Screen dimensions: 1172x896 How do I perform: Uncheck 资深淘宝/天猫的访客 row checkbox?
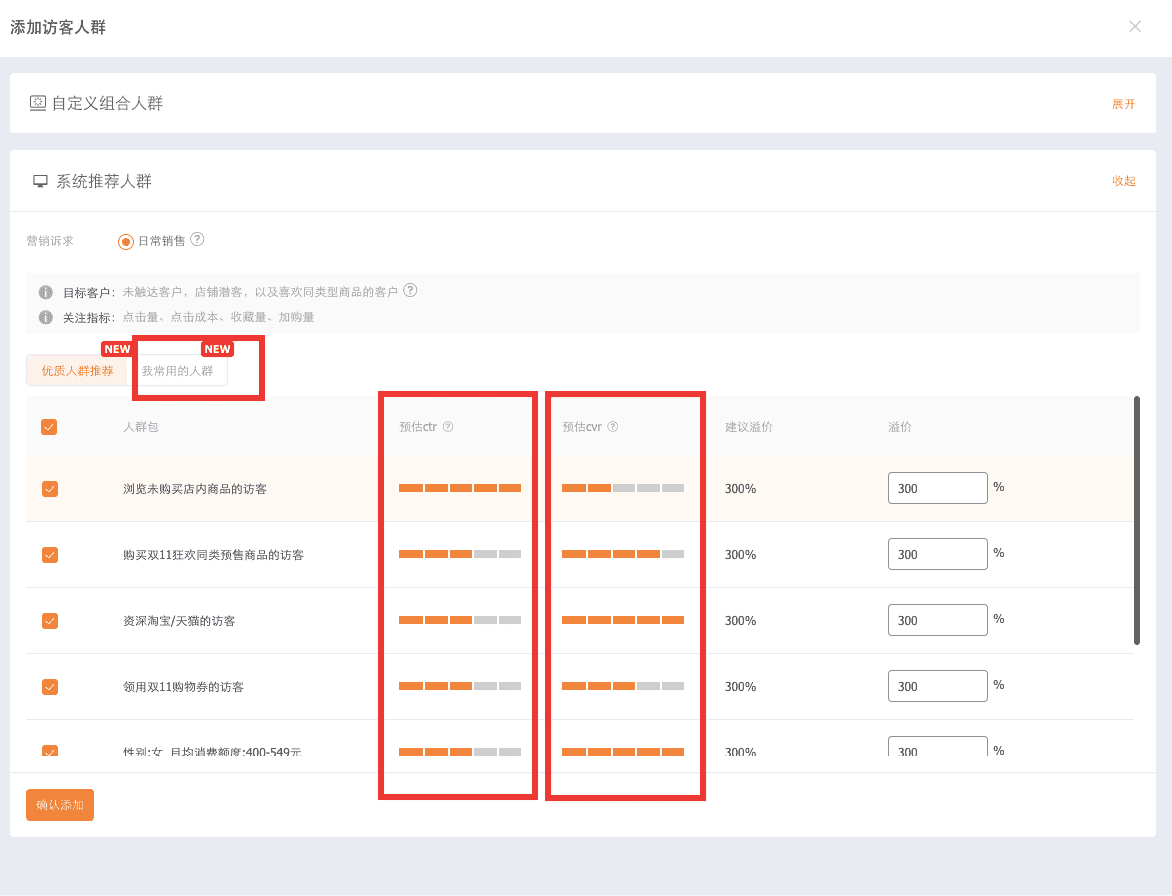[50, 621]
